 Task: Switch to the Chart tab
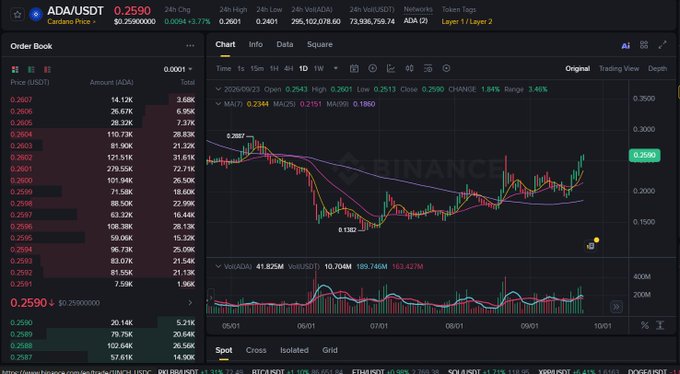click(x=225, y=44)
